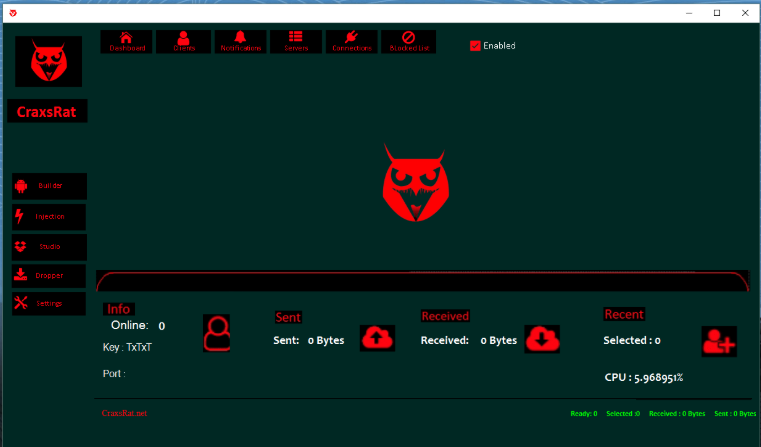Click the CPU : 5.968951% value

(x=644, y=378)
